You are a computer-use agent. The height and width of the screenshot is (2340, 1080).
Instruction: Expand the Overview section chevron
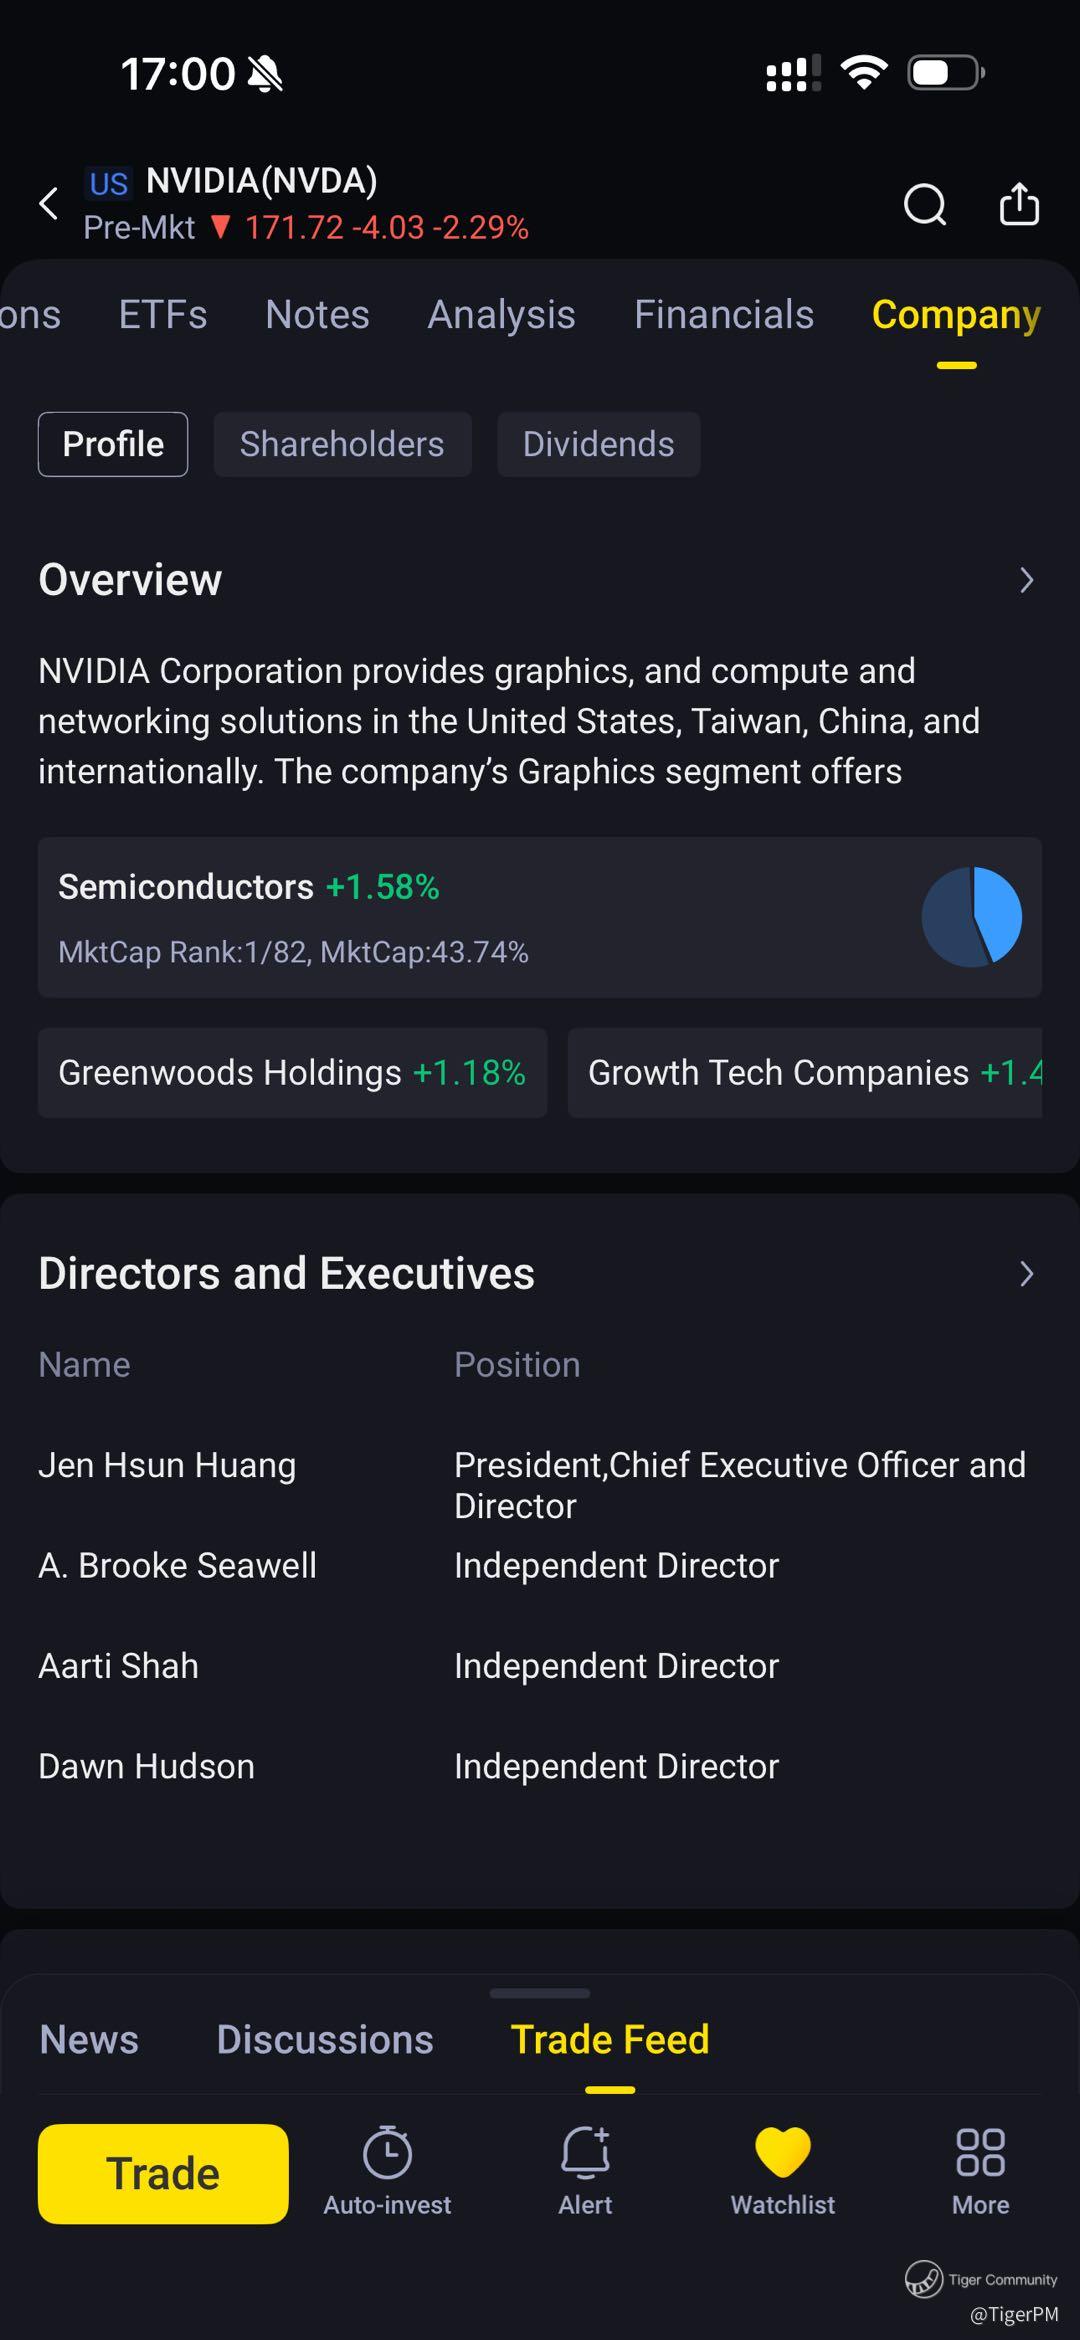[x=1026, y=580]
